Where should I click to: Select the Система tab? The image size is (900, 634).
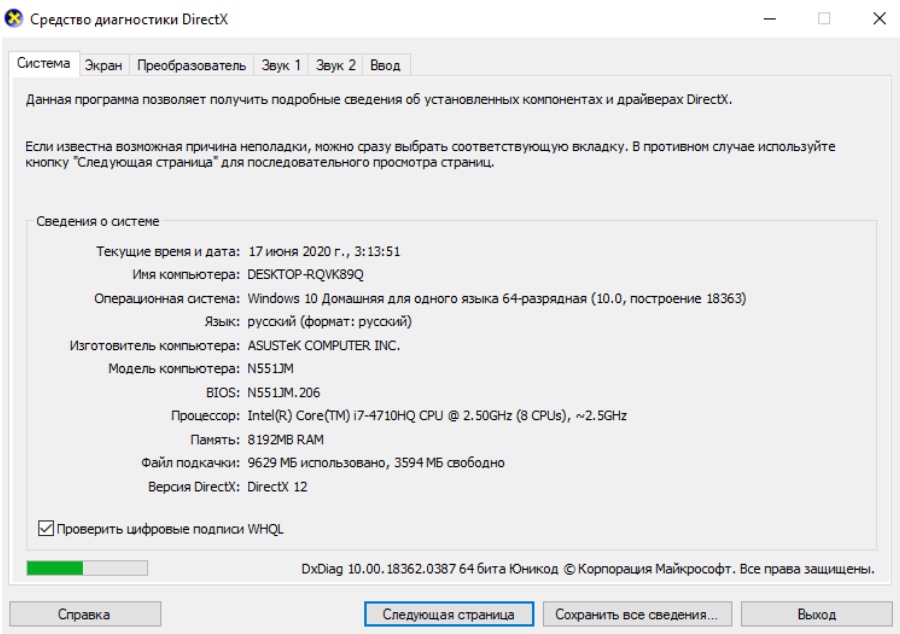click(44, 64)
